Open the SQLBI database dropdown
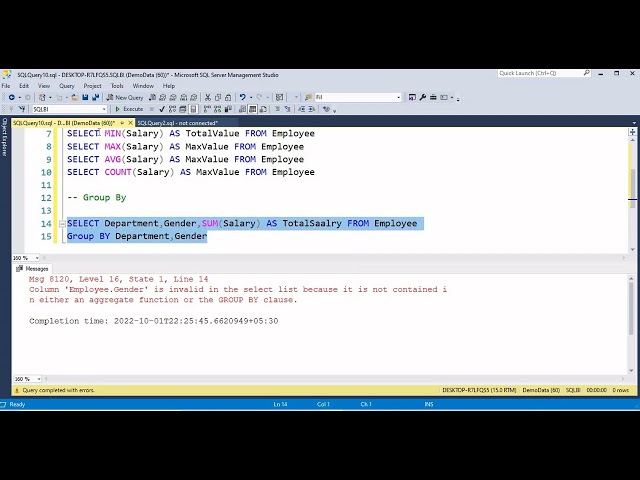Image resolution: width=640 pixels, height=480 pixels. point(104,109)
